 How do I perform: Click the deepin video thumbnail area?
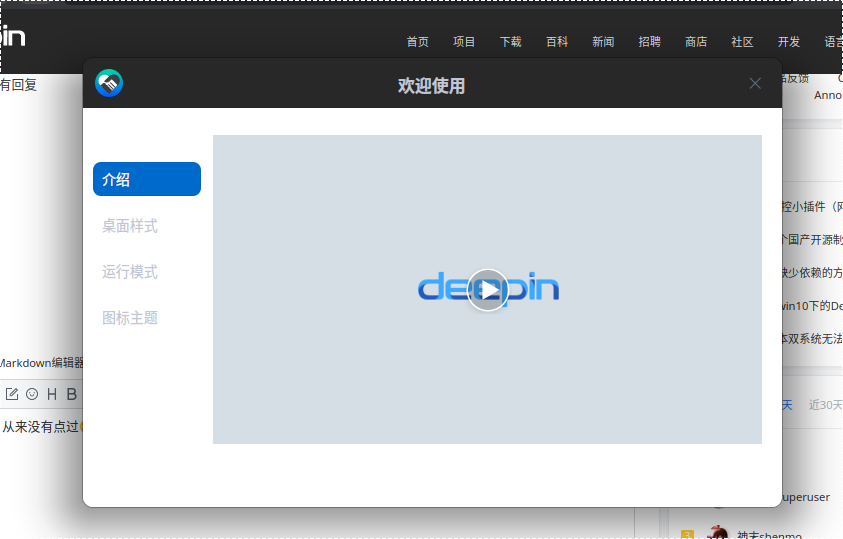pos(487,289)
